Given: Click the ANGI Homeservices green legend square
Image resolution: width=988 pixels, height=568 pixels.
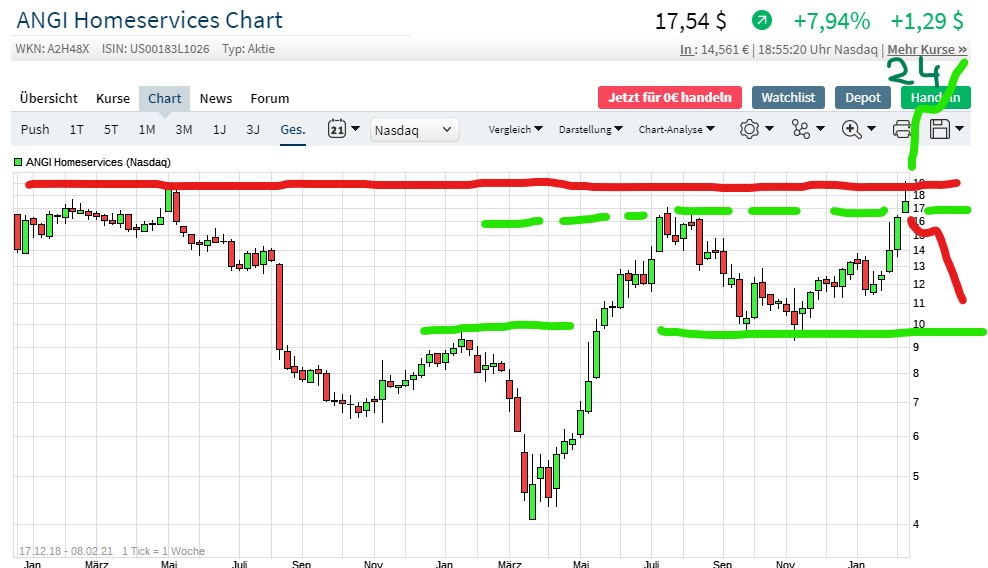Looking at the screenshot, I should point(18,162).
